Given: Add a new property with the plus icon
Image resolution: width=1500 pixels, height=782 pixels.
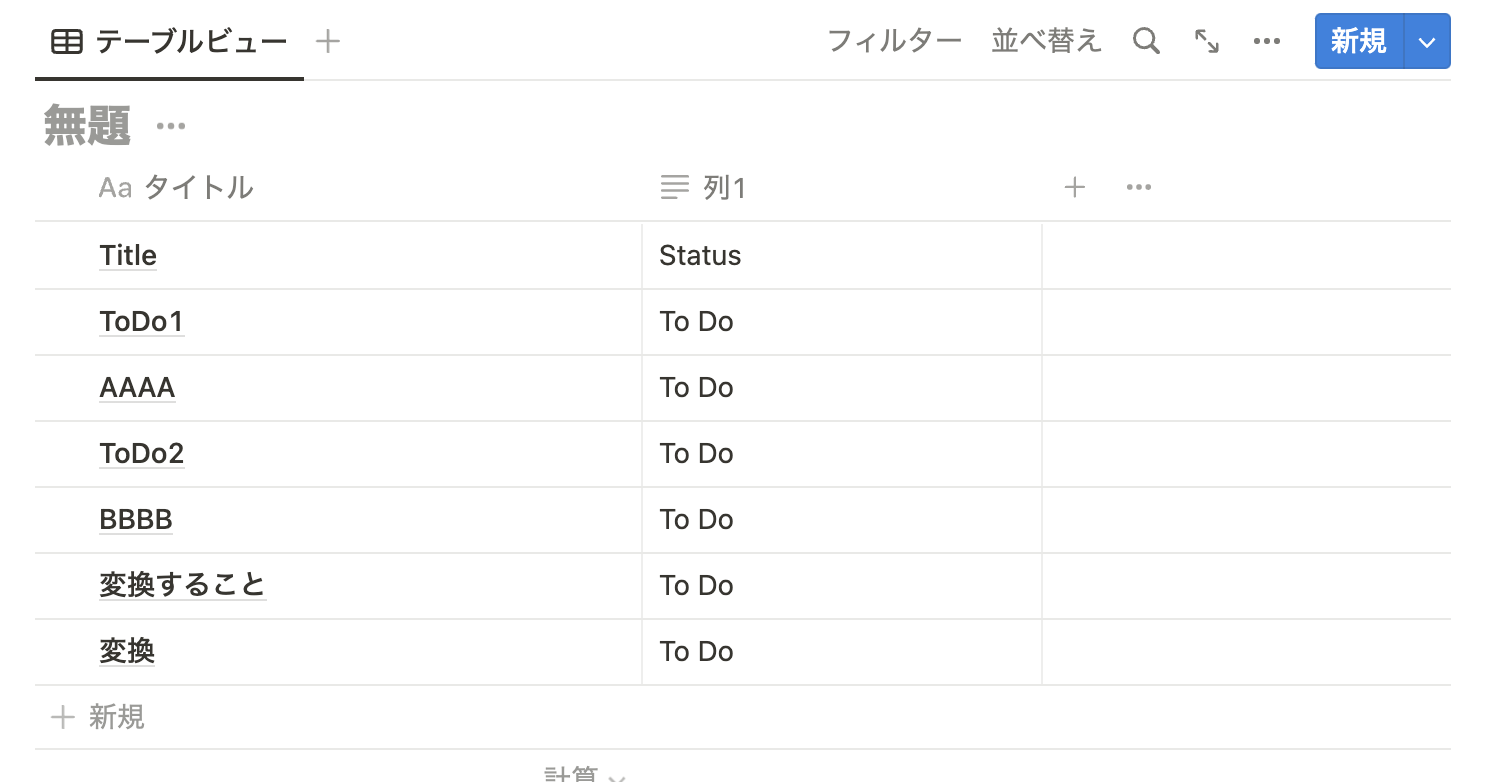Looking at the screenshot, I should [1075, 187].
